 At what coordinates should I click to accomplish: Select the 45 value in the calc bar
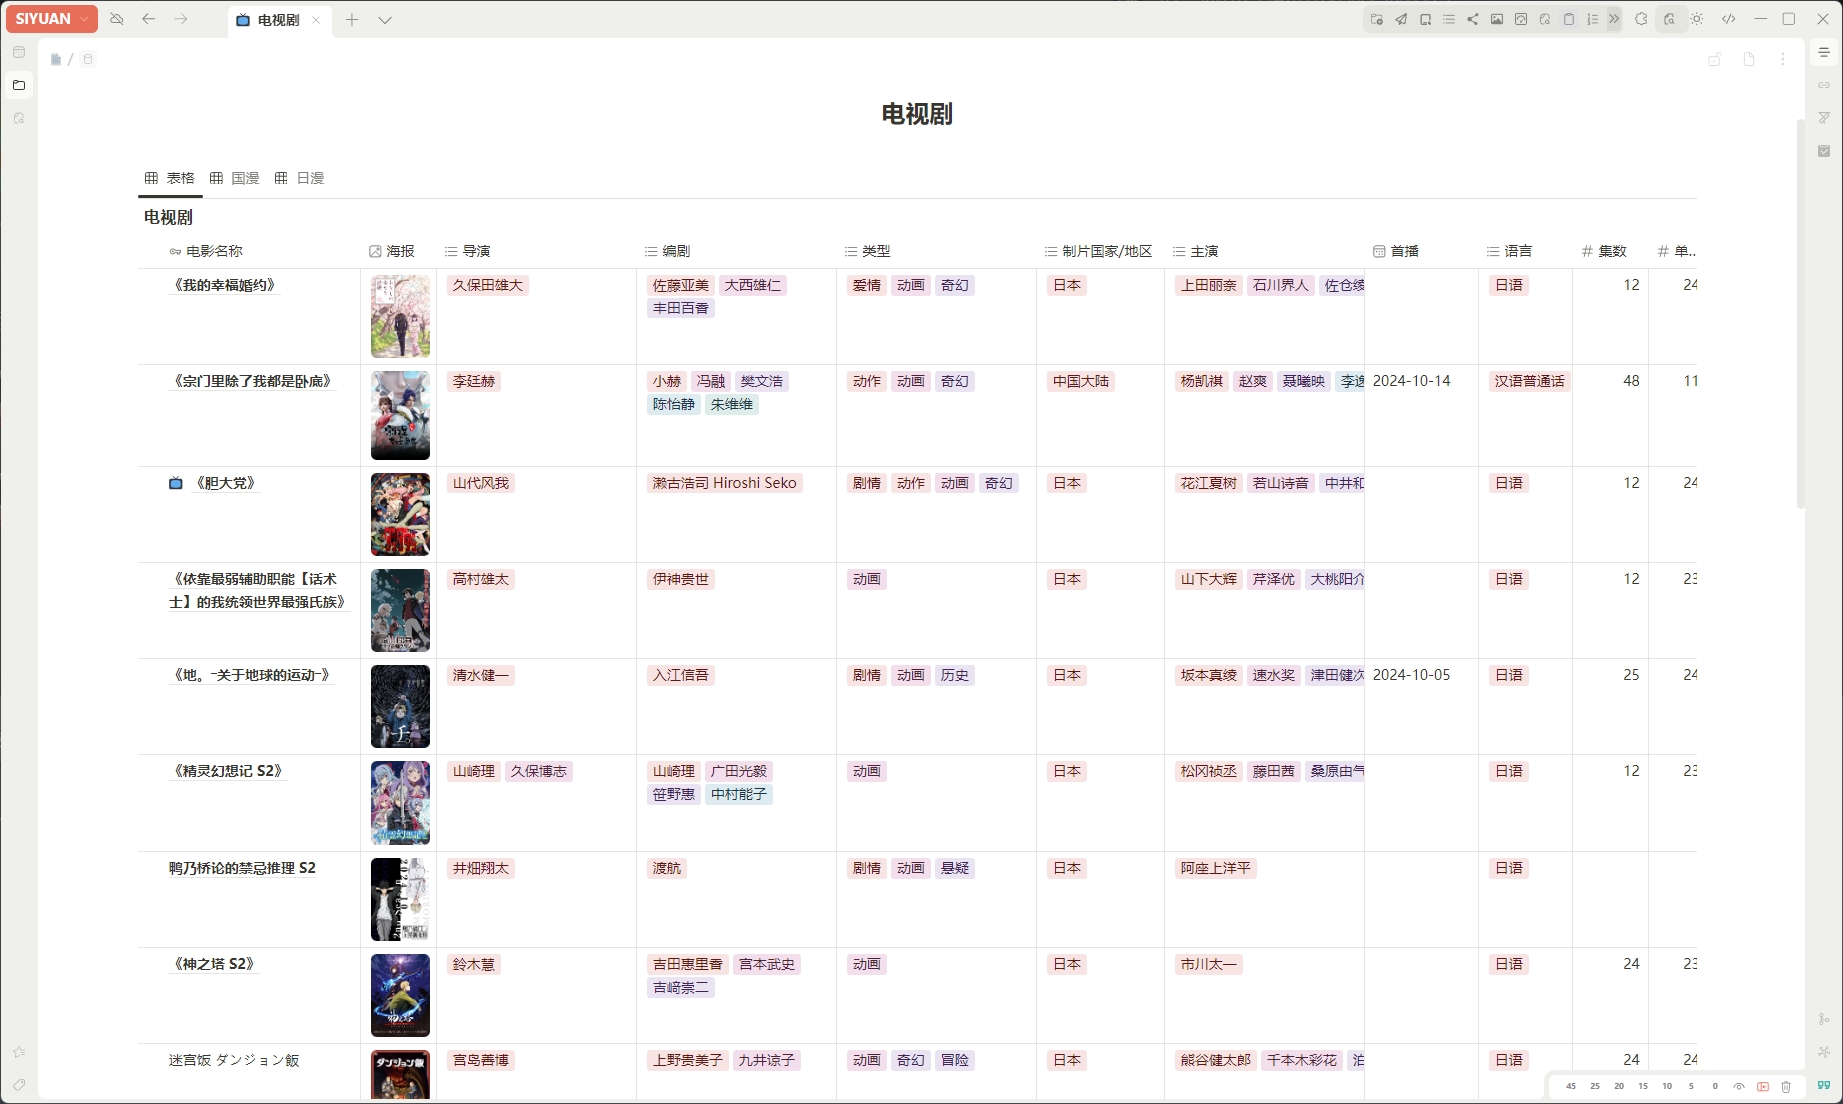click(x=1570, y=1086)
